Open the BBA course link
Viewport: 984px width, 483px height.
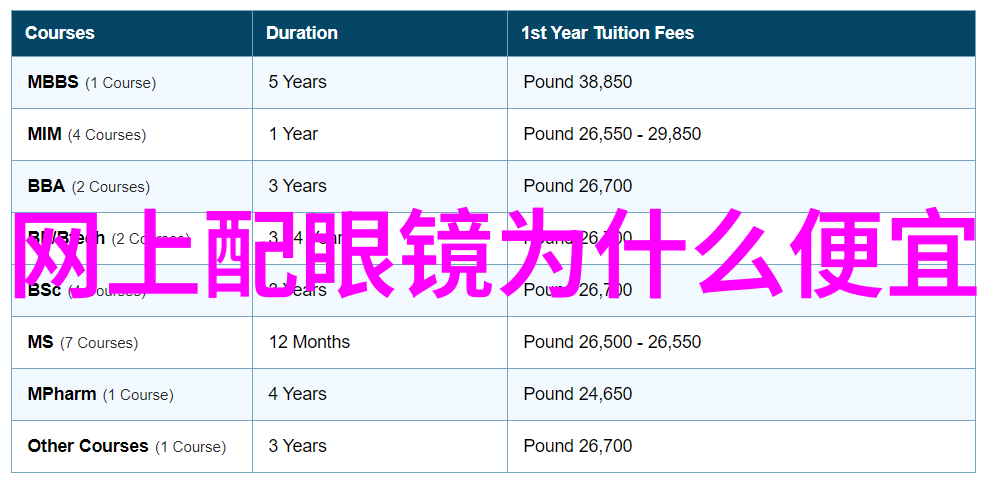click(x=46, y=186)
